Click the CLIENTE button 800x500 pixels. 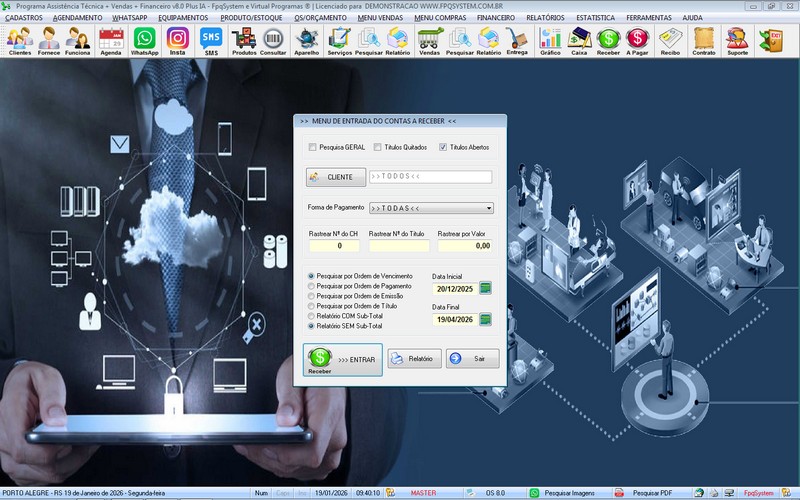click(336, 177)
